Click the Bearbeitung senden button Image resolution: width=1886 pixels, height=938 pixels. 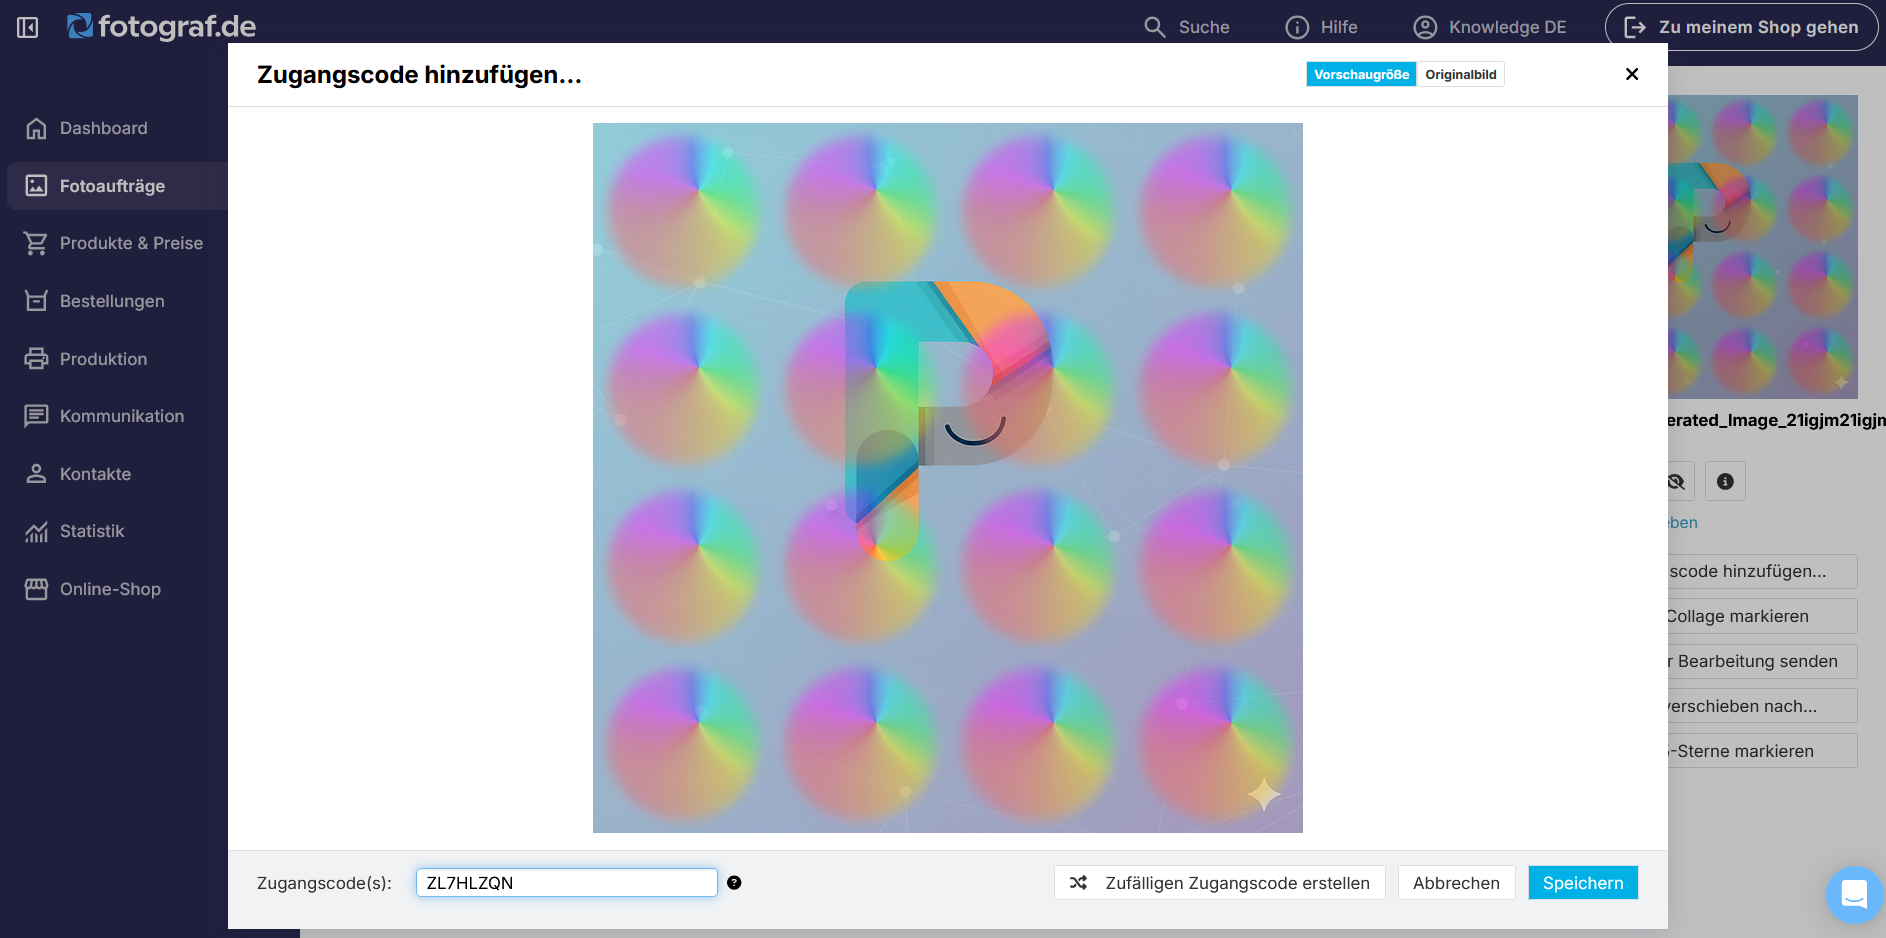pos(1761,661)
